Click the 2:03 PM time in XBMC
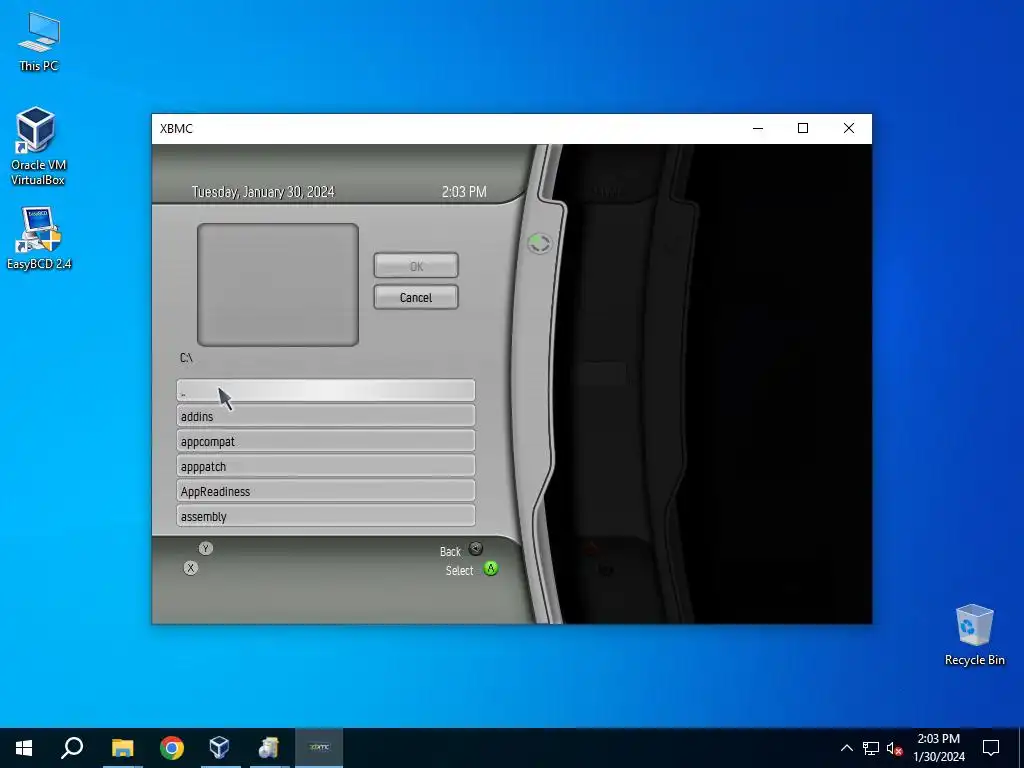1024x768 pixels. point(464,192)
